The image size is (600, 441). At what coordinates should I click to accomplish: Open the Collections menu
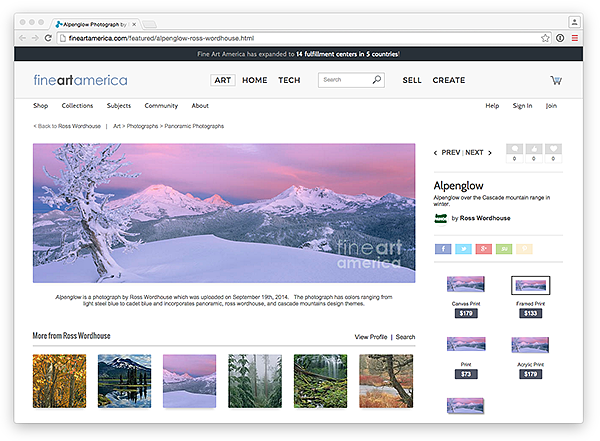click(77, 105)
